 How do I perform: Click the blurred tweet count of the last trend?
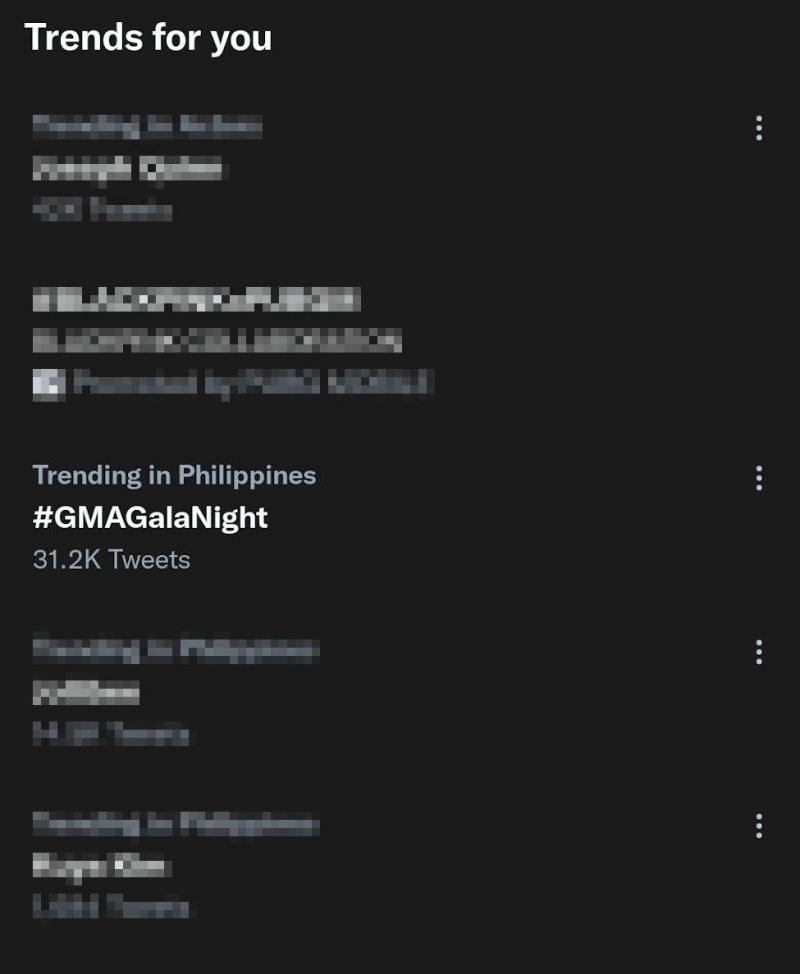point(110,908)
